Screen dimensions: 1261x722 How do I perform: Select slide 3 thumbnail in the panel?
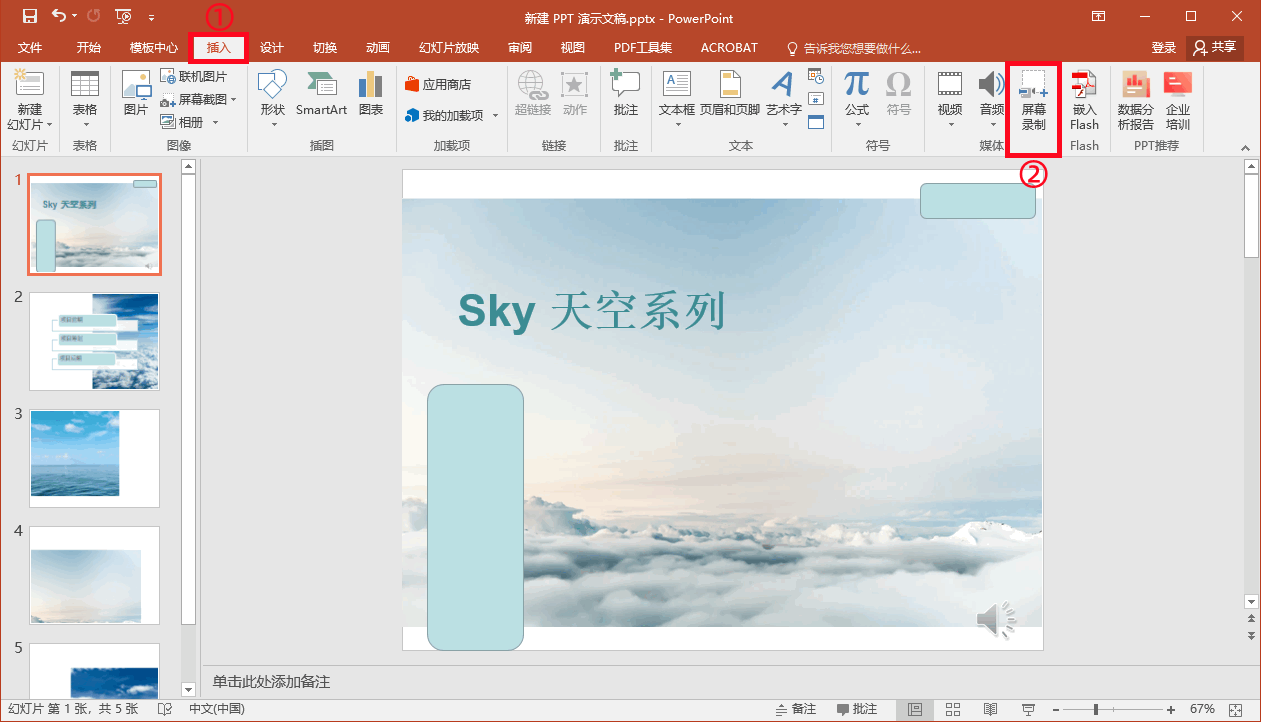point(94,458)
